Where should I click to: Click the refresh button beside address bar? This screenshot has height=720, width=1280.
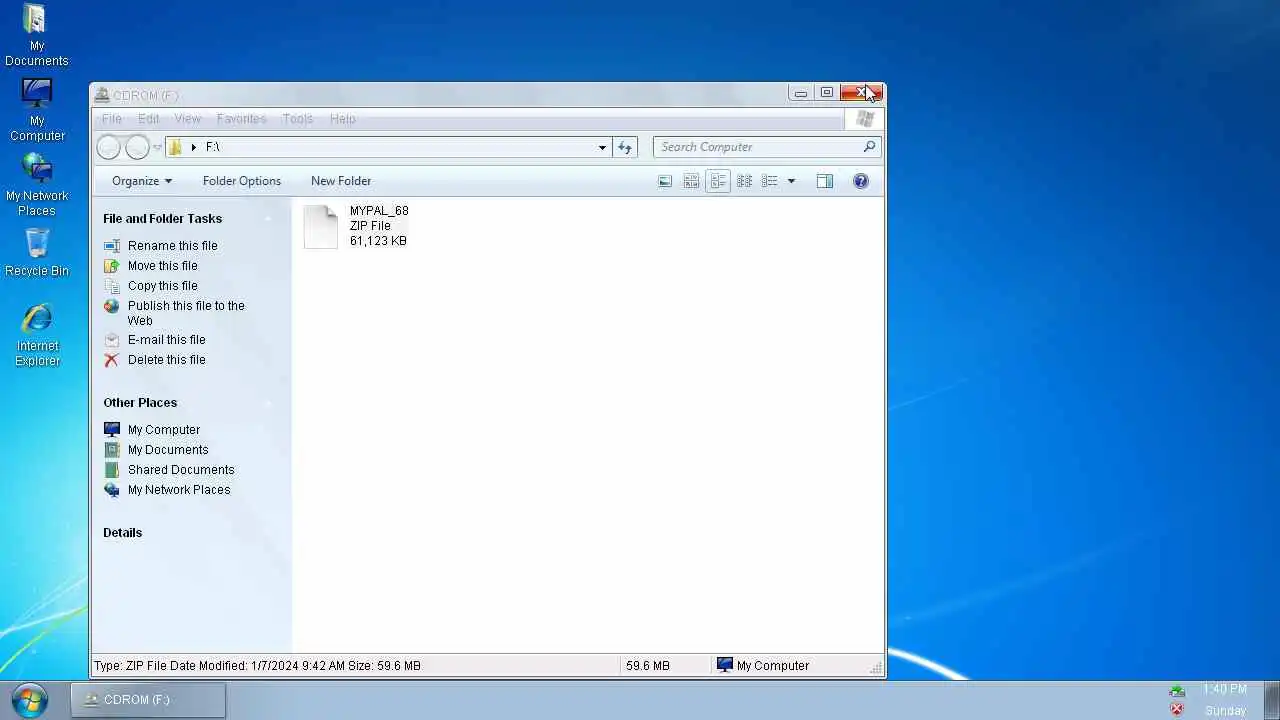pos(625,147)
